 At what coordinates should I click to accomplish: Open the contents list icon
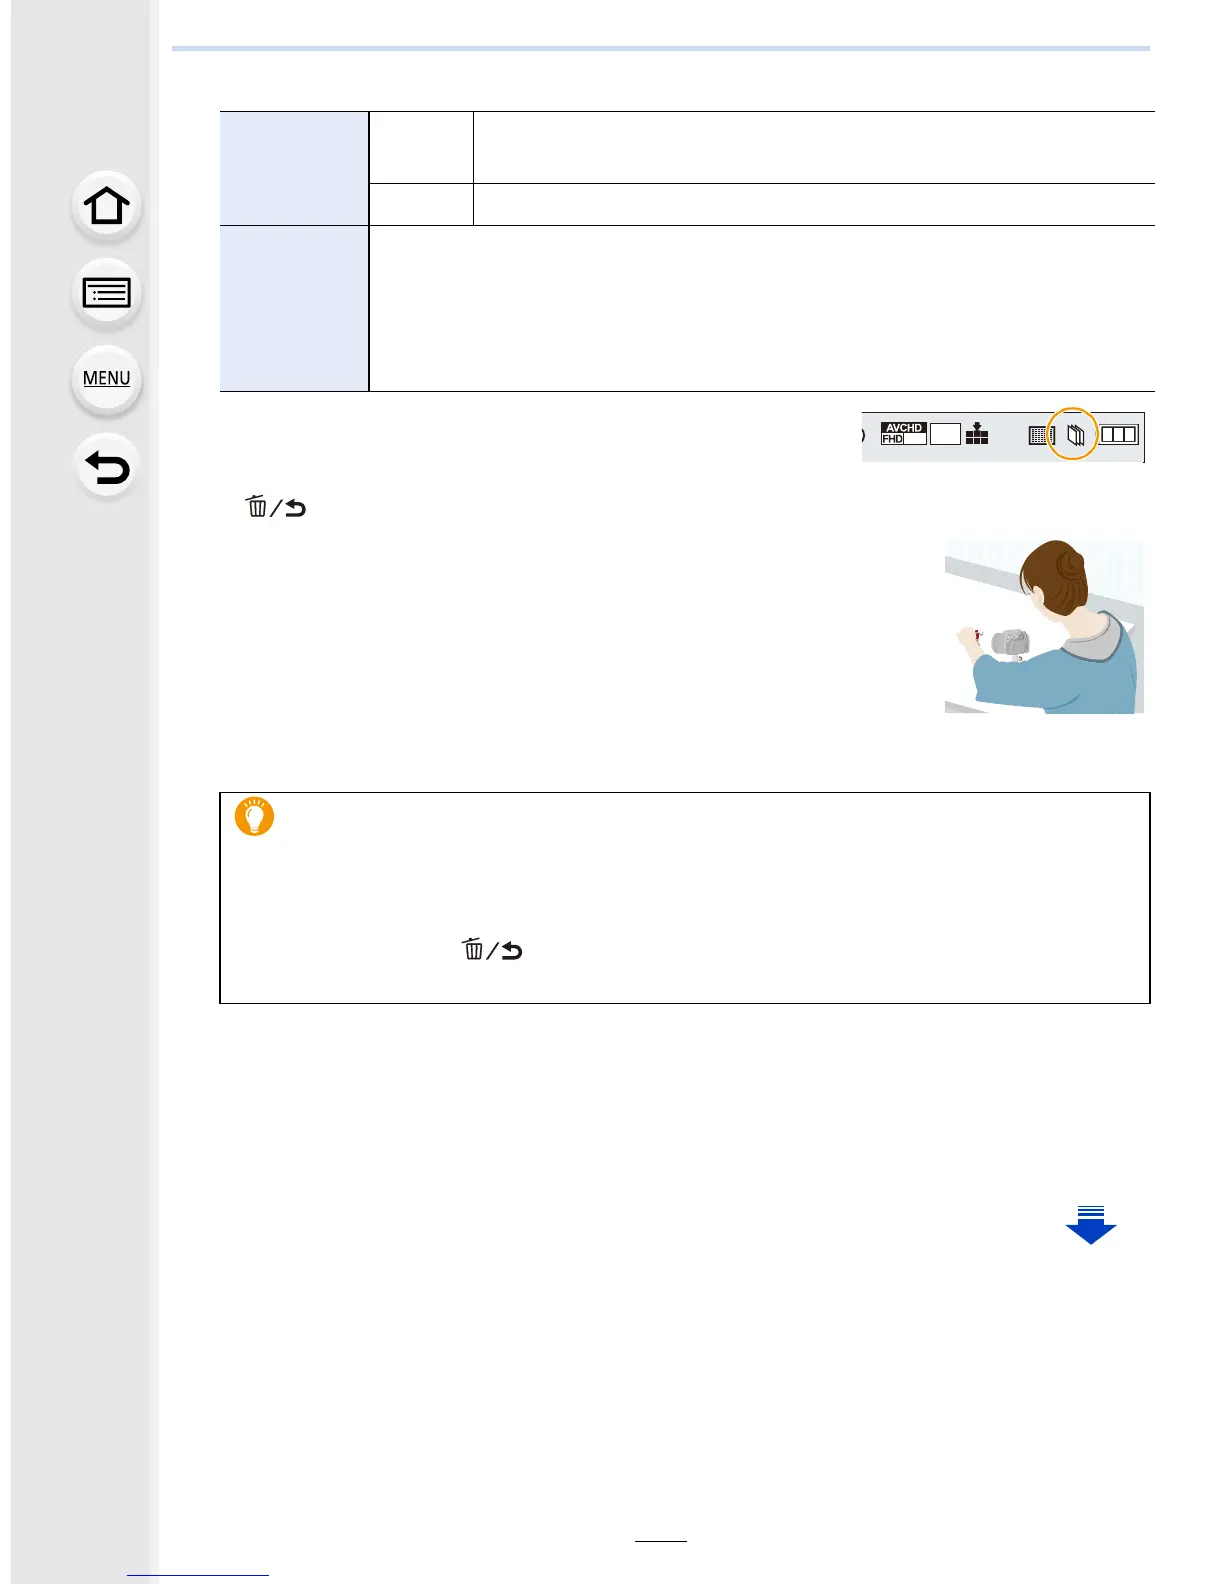pos(107,293)
